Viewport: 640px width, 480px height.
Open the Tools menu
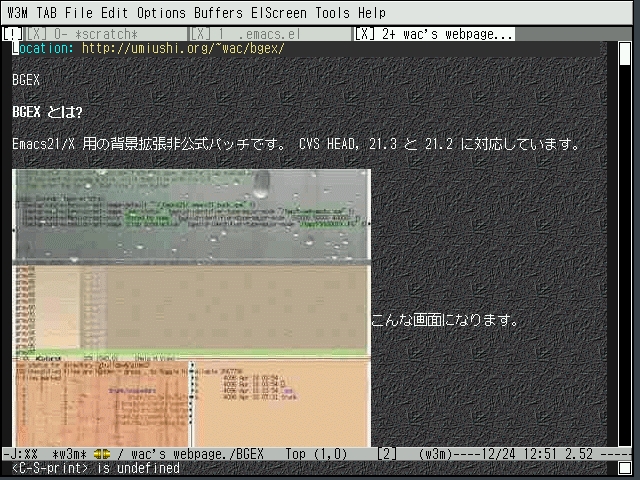332,13
